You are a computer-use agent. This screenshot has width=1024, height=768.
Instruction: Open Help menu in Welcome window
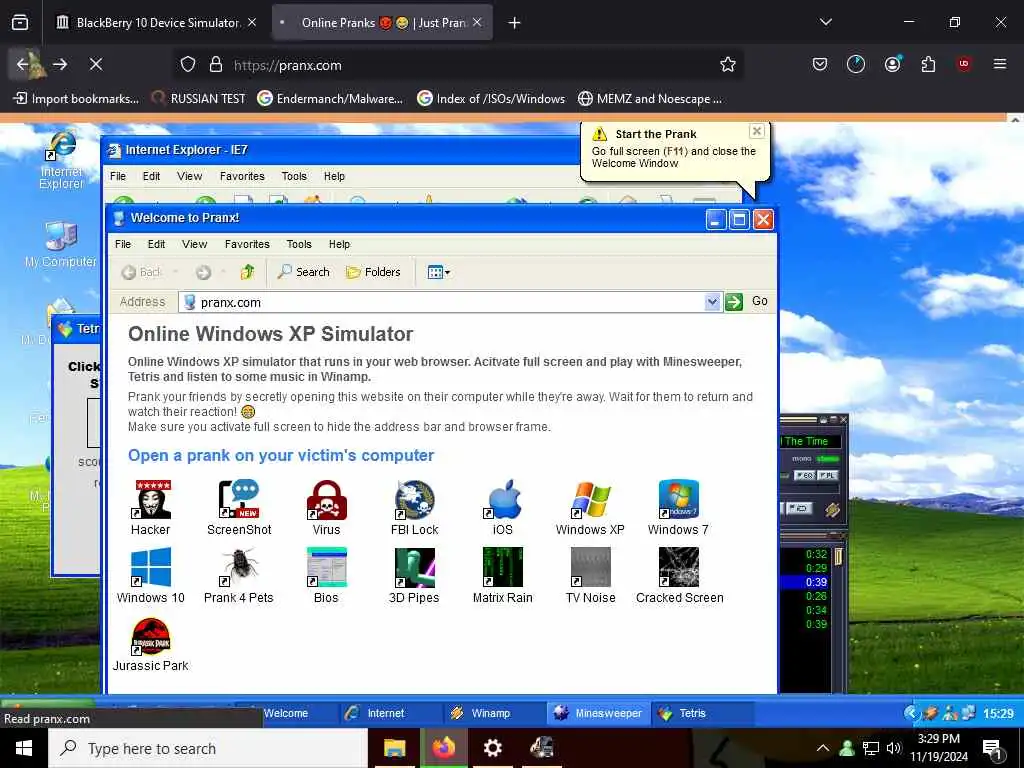click(x=340, y=244)
